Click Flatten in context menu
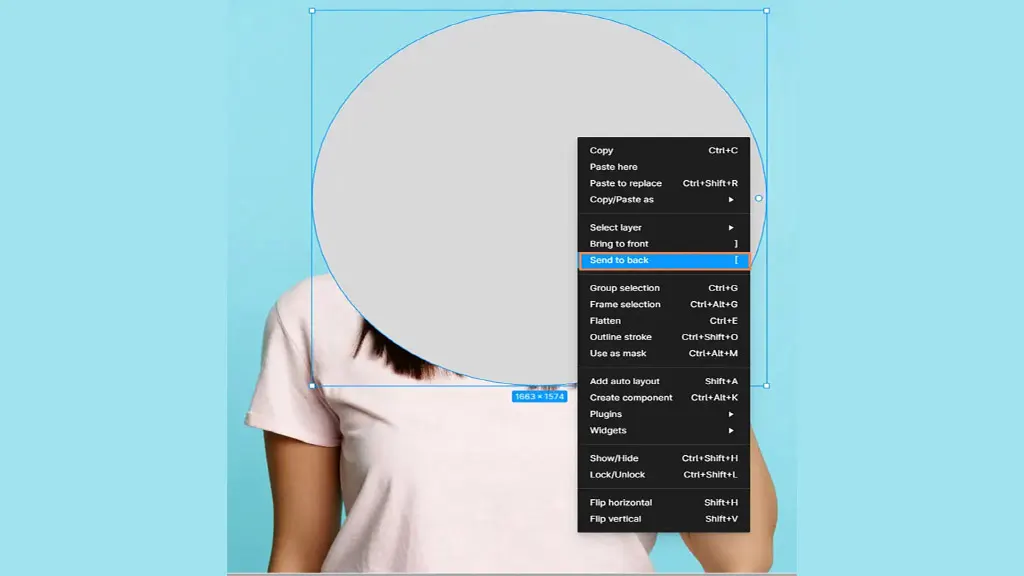 (664, 321)
